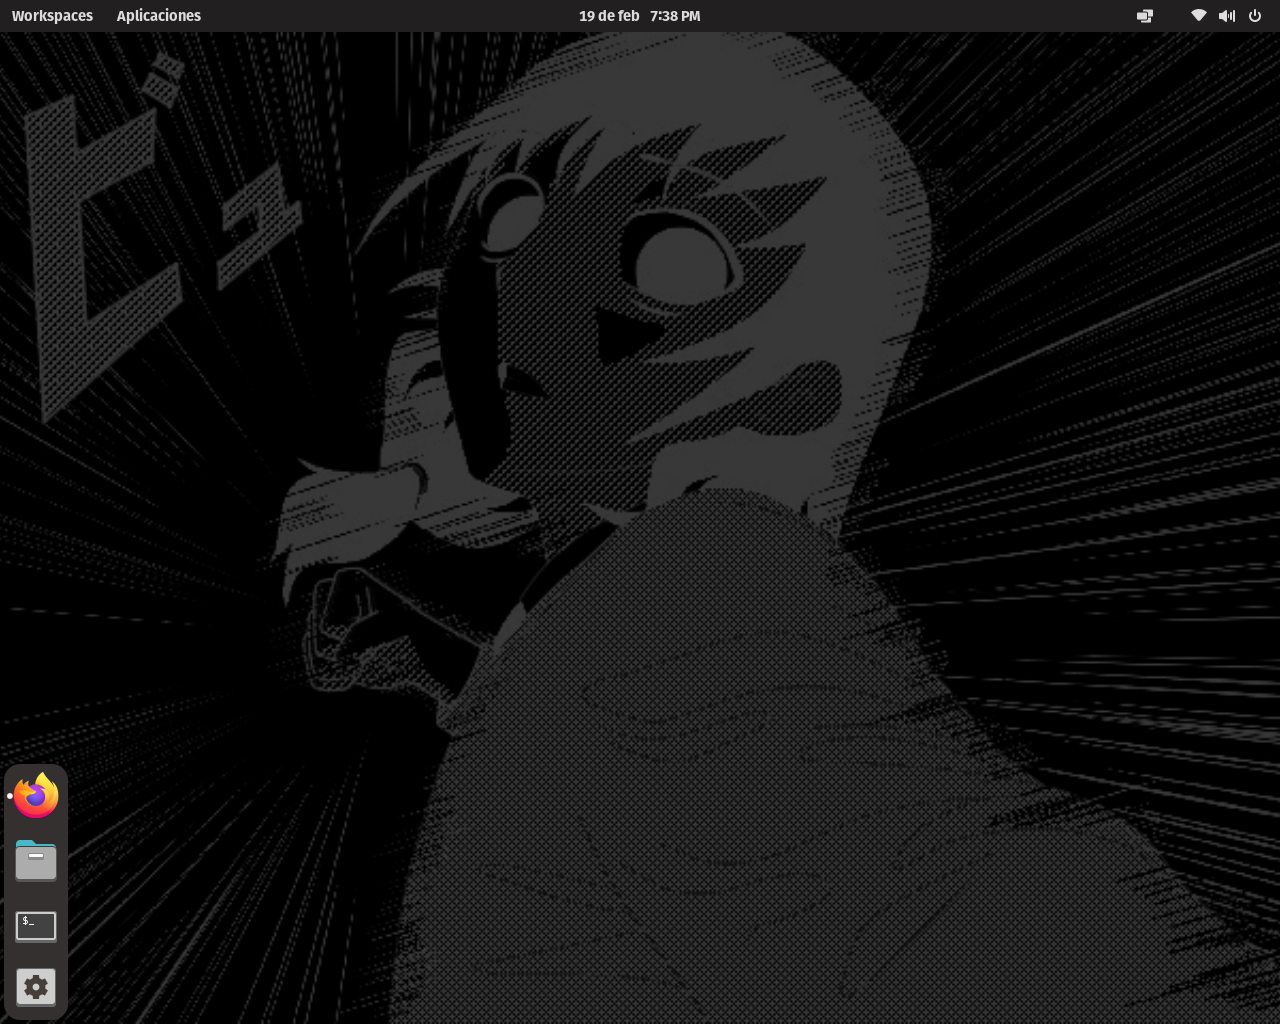Image resolution: width=1280 pixels, height=1024 pixels.
Task: Launch Firefox from the dock
Action: 36,796
